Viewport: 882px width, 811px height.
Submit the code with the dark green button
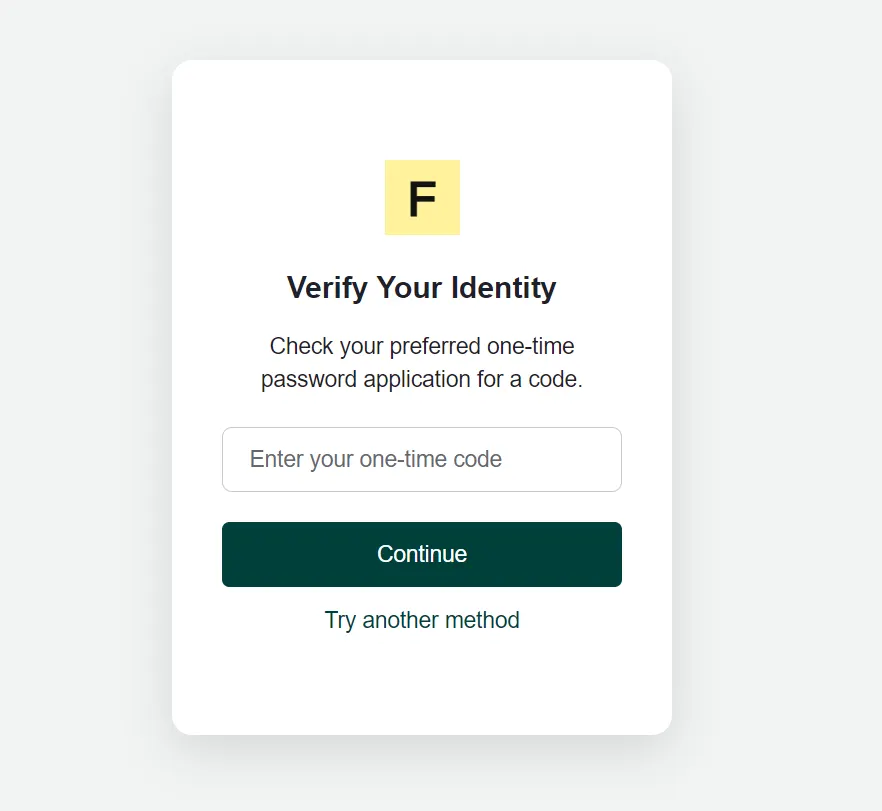point(422,554)
